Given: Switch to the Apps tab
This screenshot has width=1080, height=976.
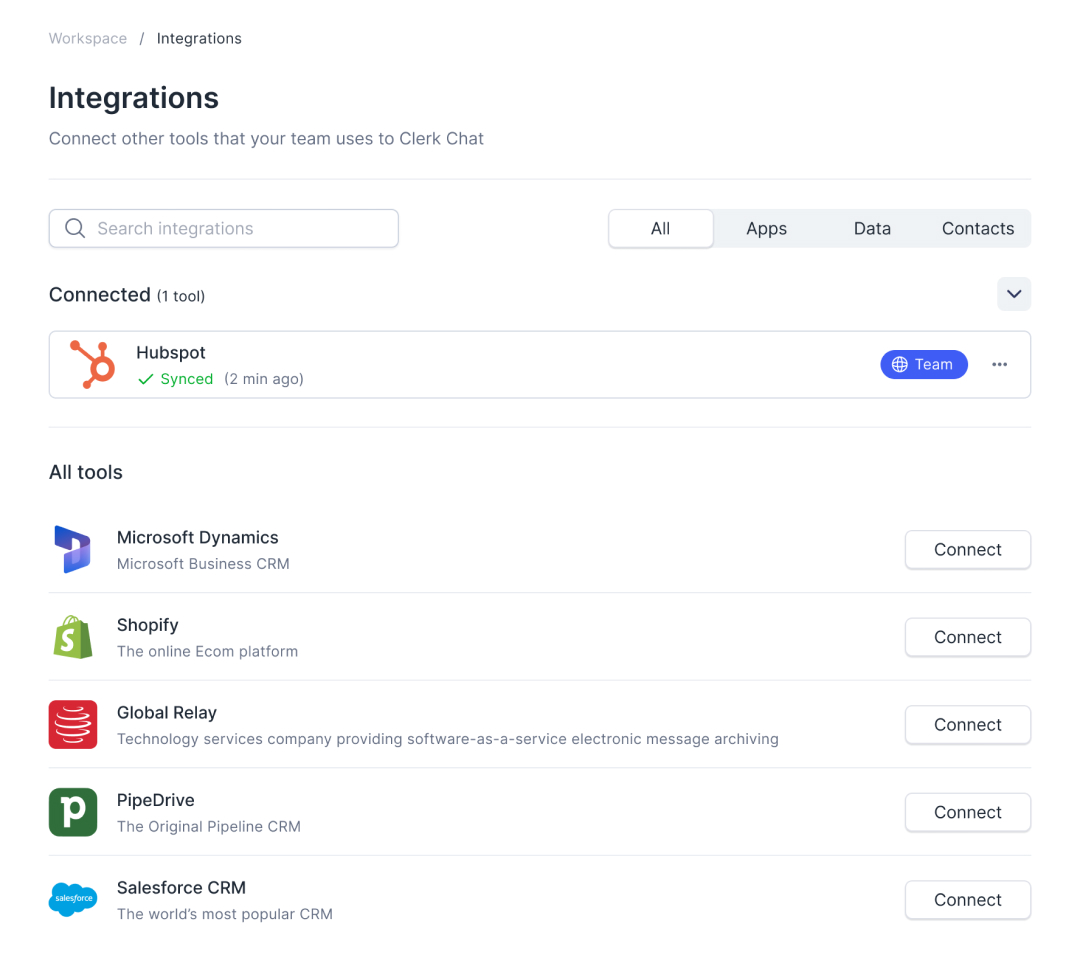Looking at the screenshot, I should tap(767, 229).
